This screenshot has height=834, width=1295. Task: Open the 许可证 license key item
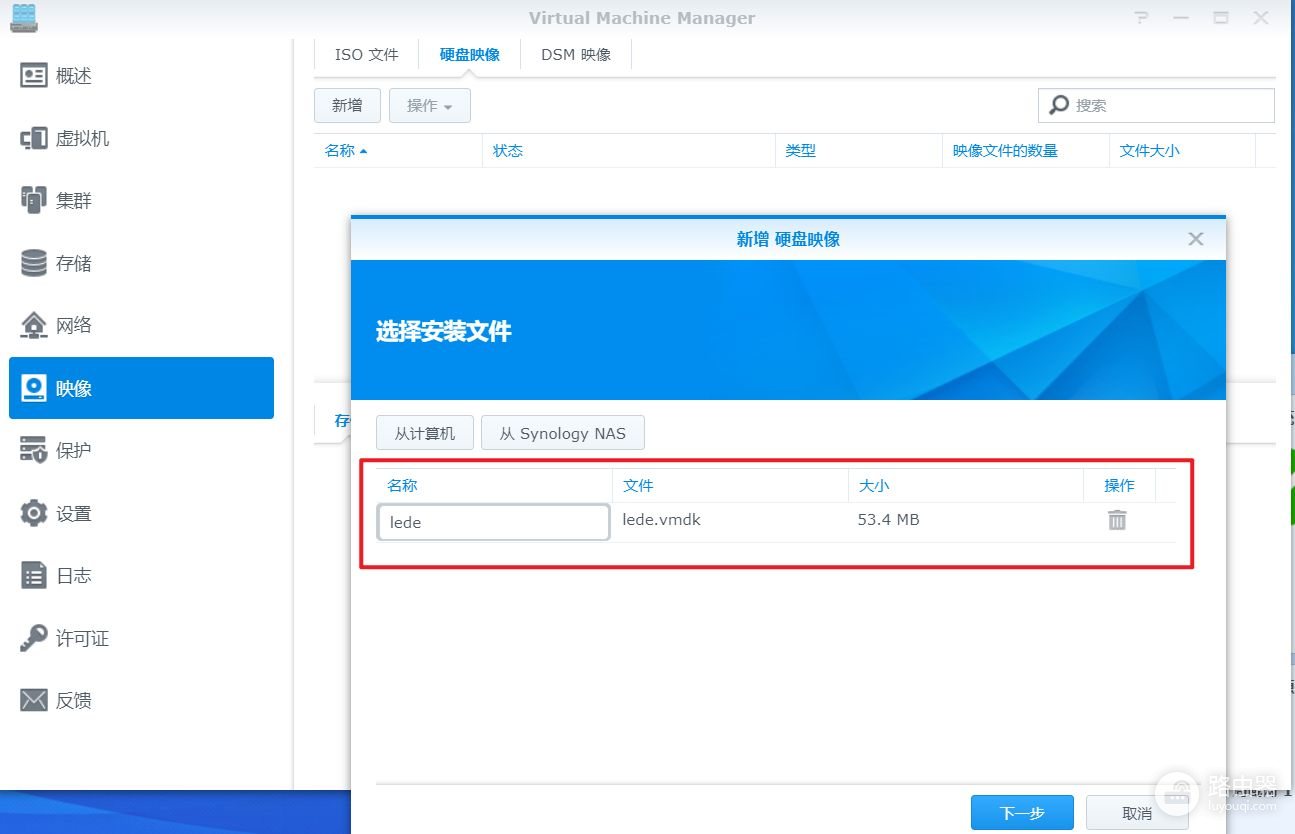point(64,638)
